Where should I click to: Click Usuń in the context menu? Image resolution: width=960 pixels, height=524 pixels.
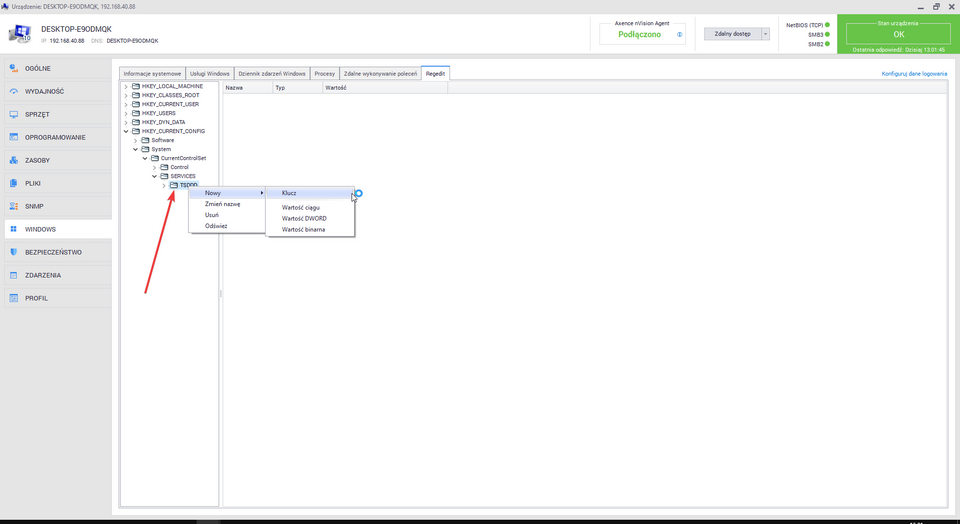point(212,215)
